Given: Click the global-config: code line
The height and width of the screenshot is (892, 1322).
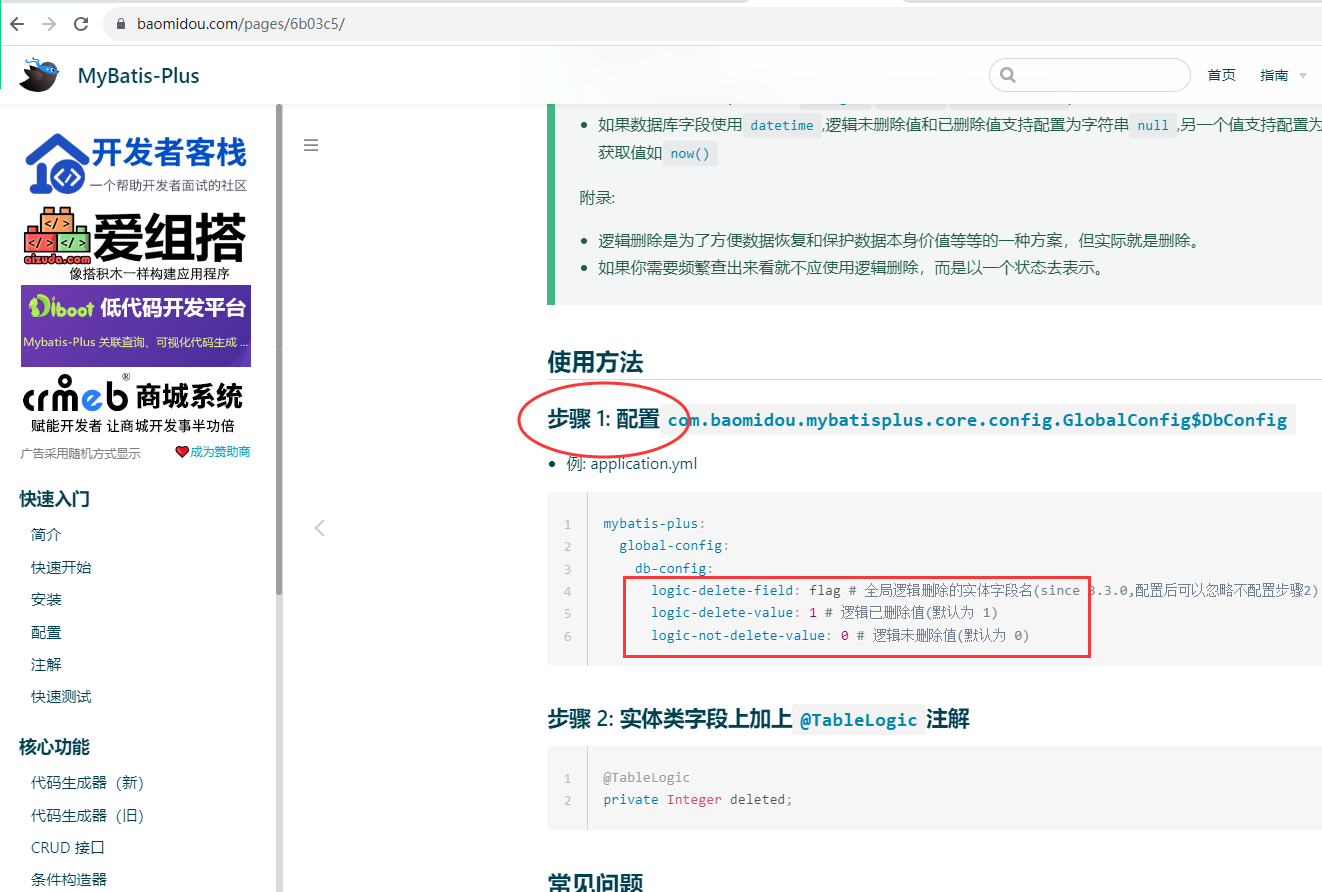Looking at the screenshot, I should [x=674, y=545].
